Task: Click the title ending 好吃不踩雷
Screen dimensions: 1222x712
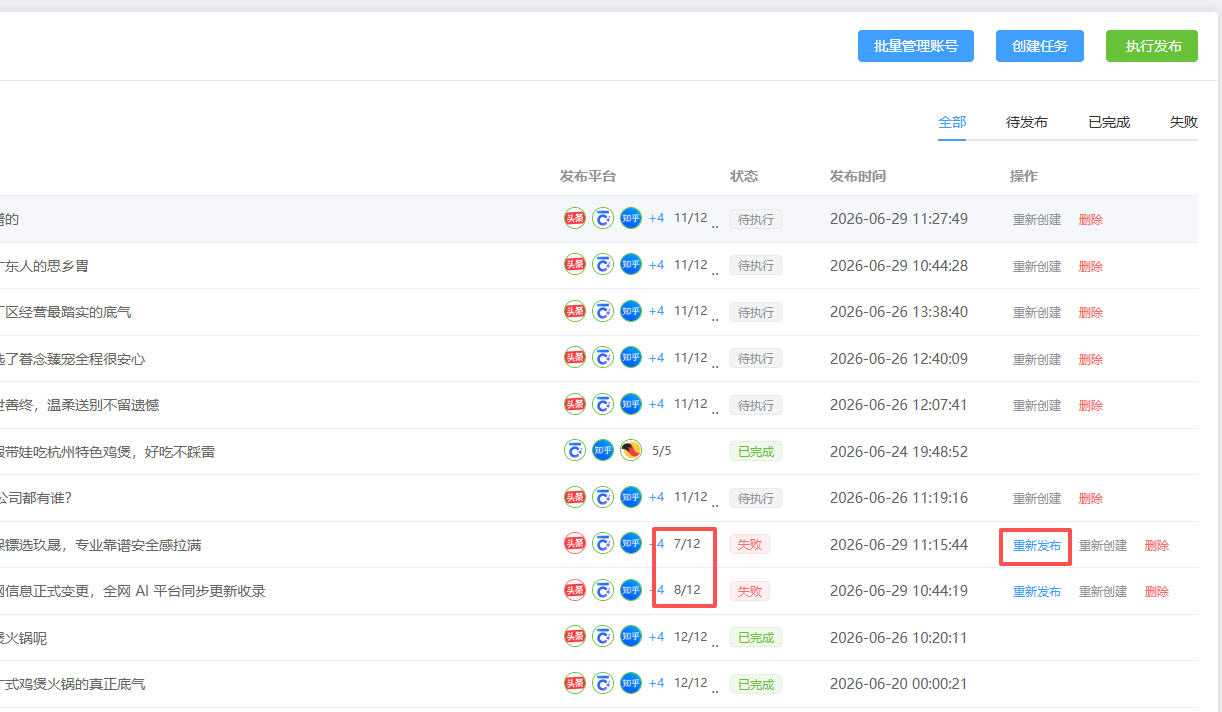Action: (107, 452)
